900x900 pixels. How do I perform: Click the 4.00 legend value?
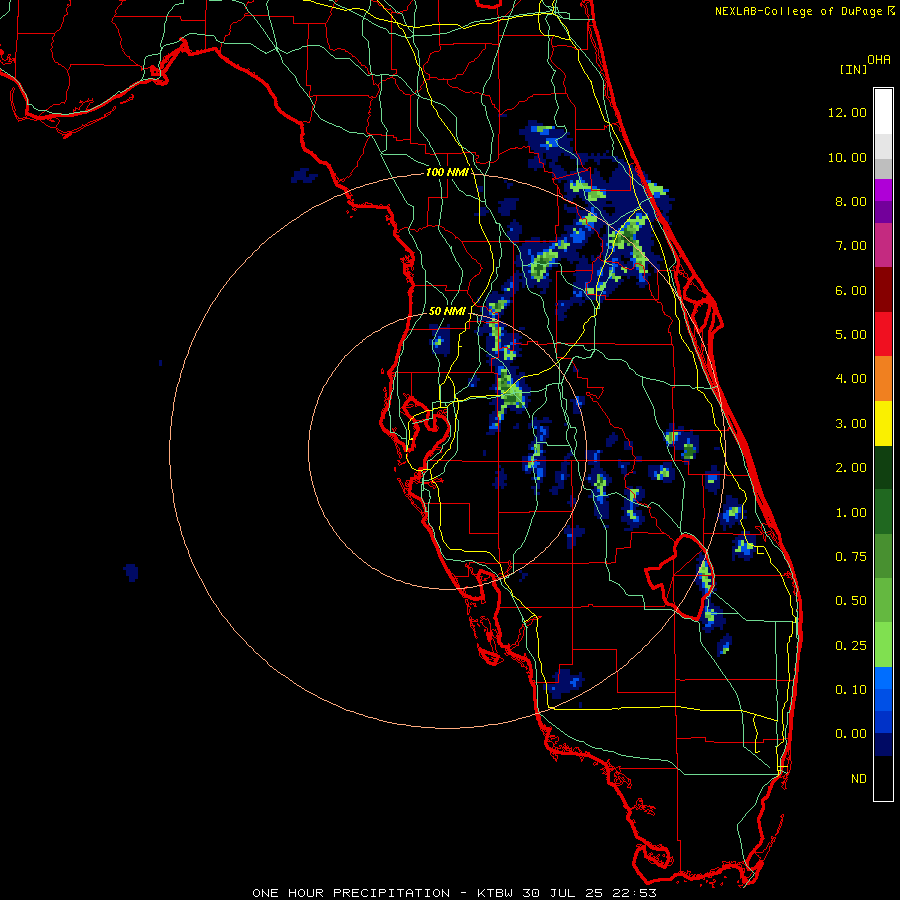pyautogui.click(x=851, y=379)
